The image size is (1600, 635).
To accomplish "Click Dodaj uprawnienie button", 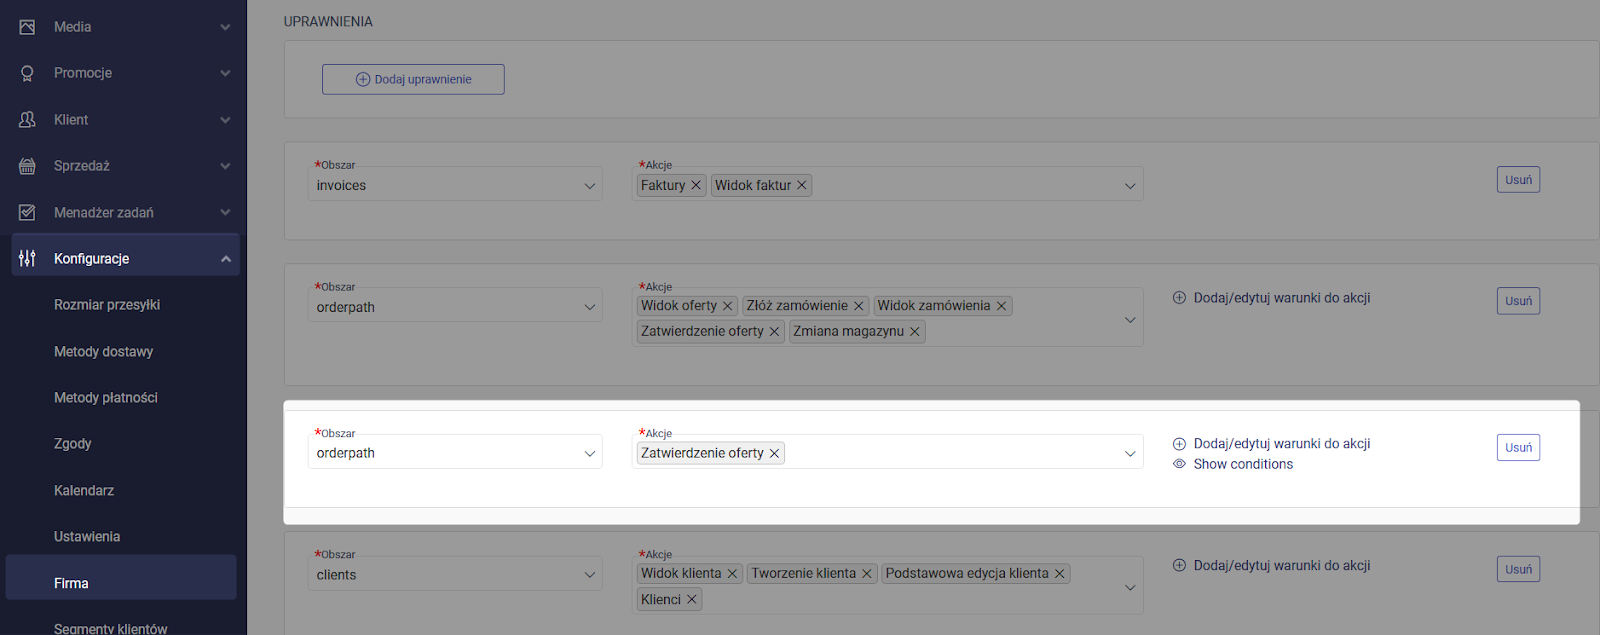I will (413, 79).
